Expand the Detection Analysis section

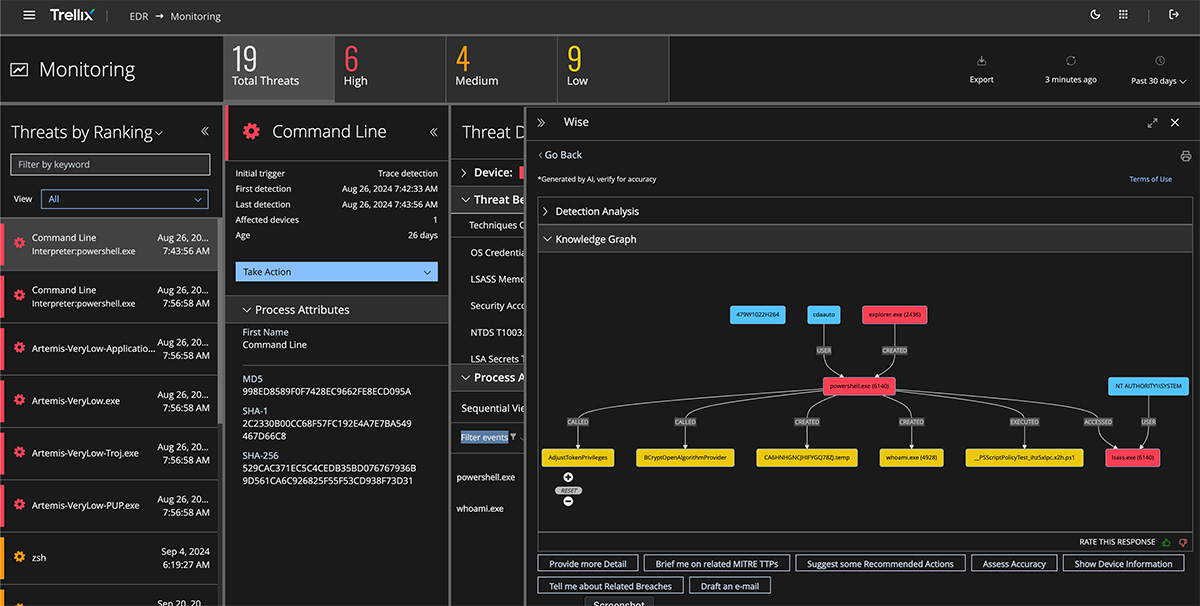(x=597, y=212)
